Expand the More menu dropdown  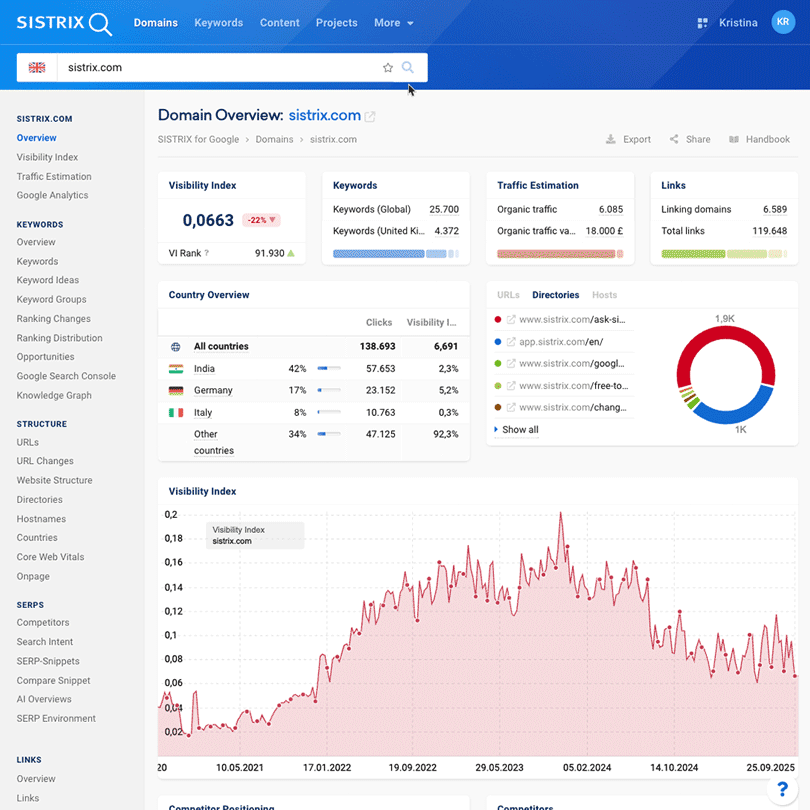click(x=394, y=23)
